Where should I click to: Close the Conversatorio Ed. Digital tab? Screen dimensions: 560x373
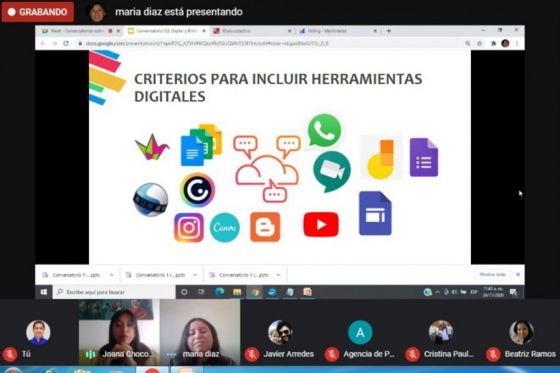204,31
